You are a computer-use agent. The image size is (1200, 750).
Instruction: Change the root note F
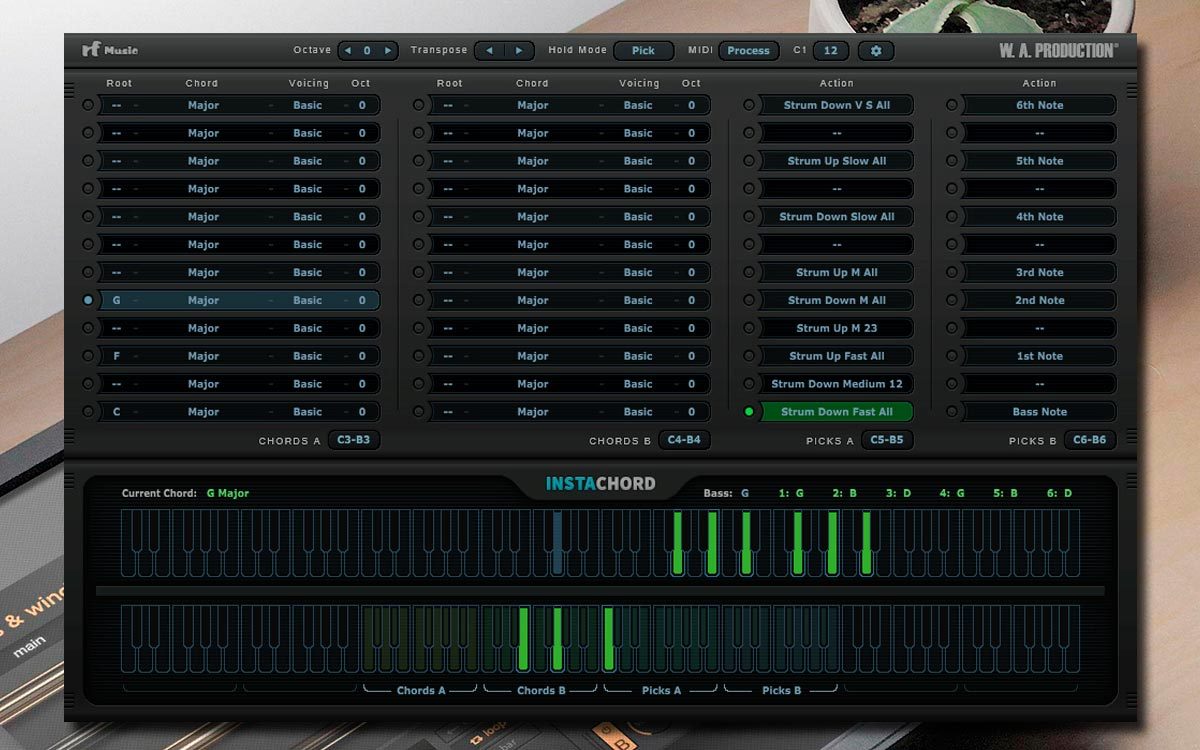[117, 356]
